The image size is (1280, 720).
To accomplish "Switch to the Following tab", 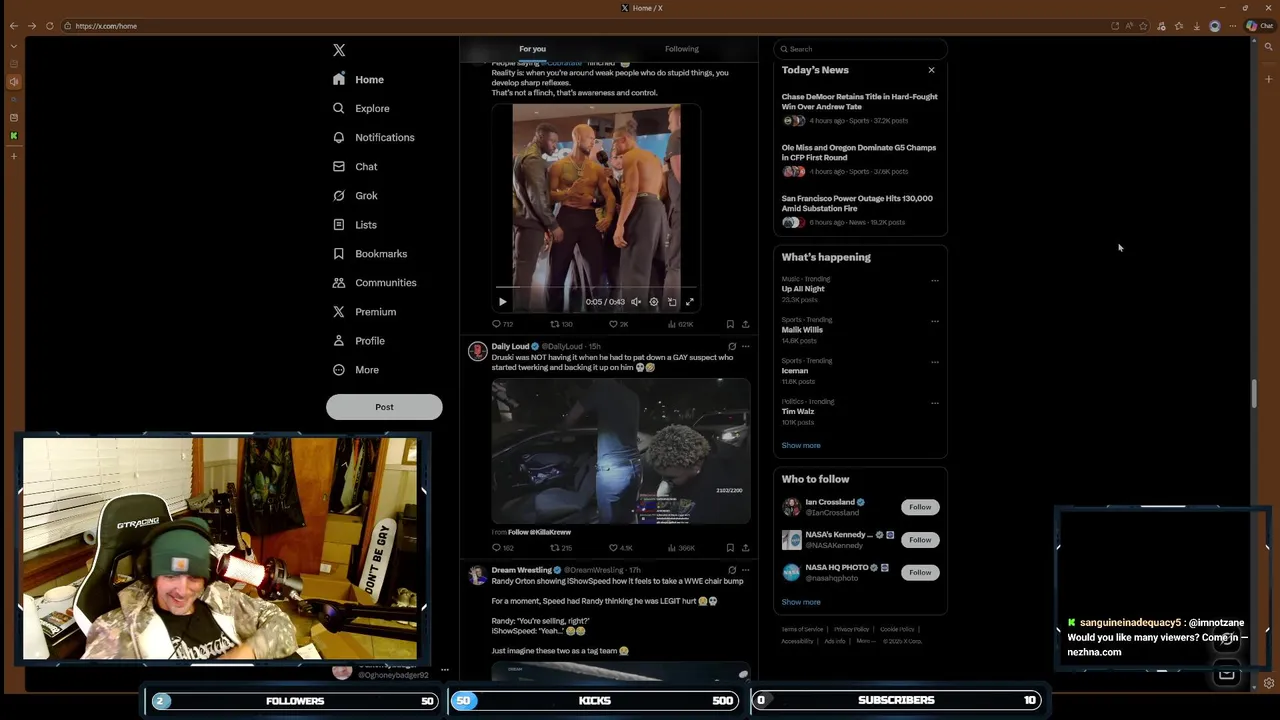I will (682, 49).
